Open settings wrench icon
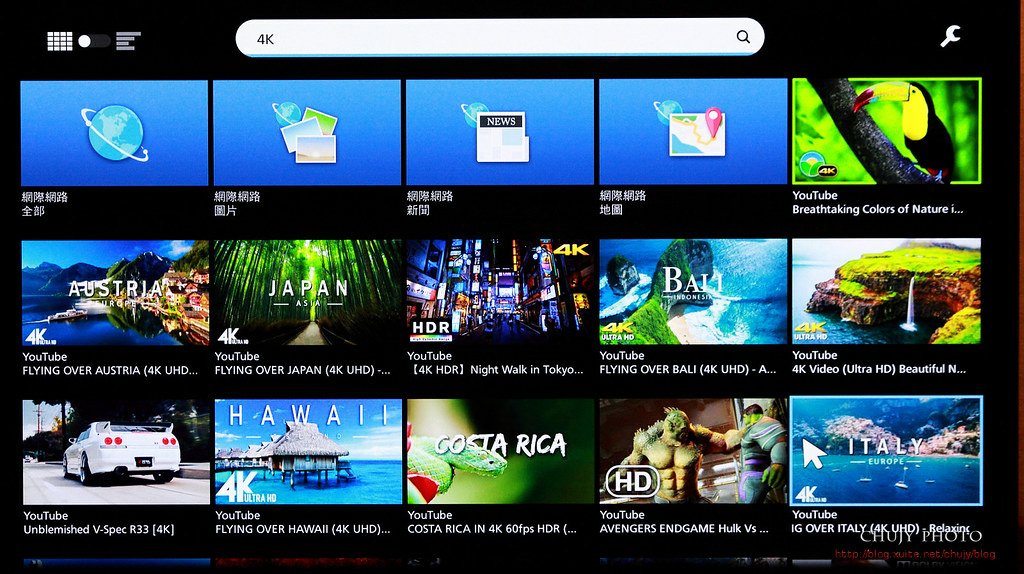The width and height of the screenshot is (1024, 574). click(x=950, y=36)
